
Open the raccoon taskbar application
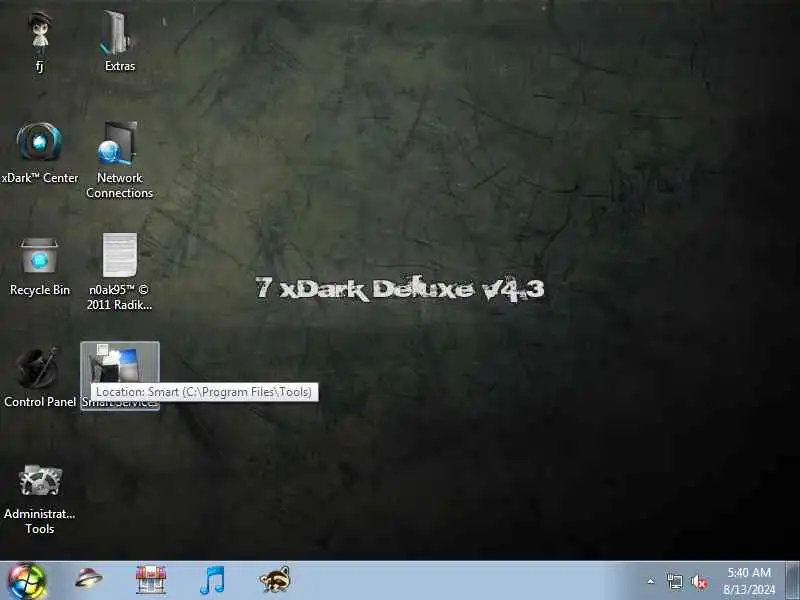point(276,580)
